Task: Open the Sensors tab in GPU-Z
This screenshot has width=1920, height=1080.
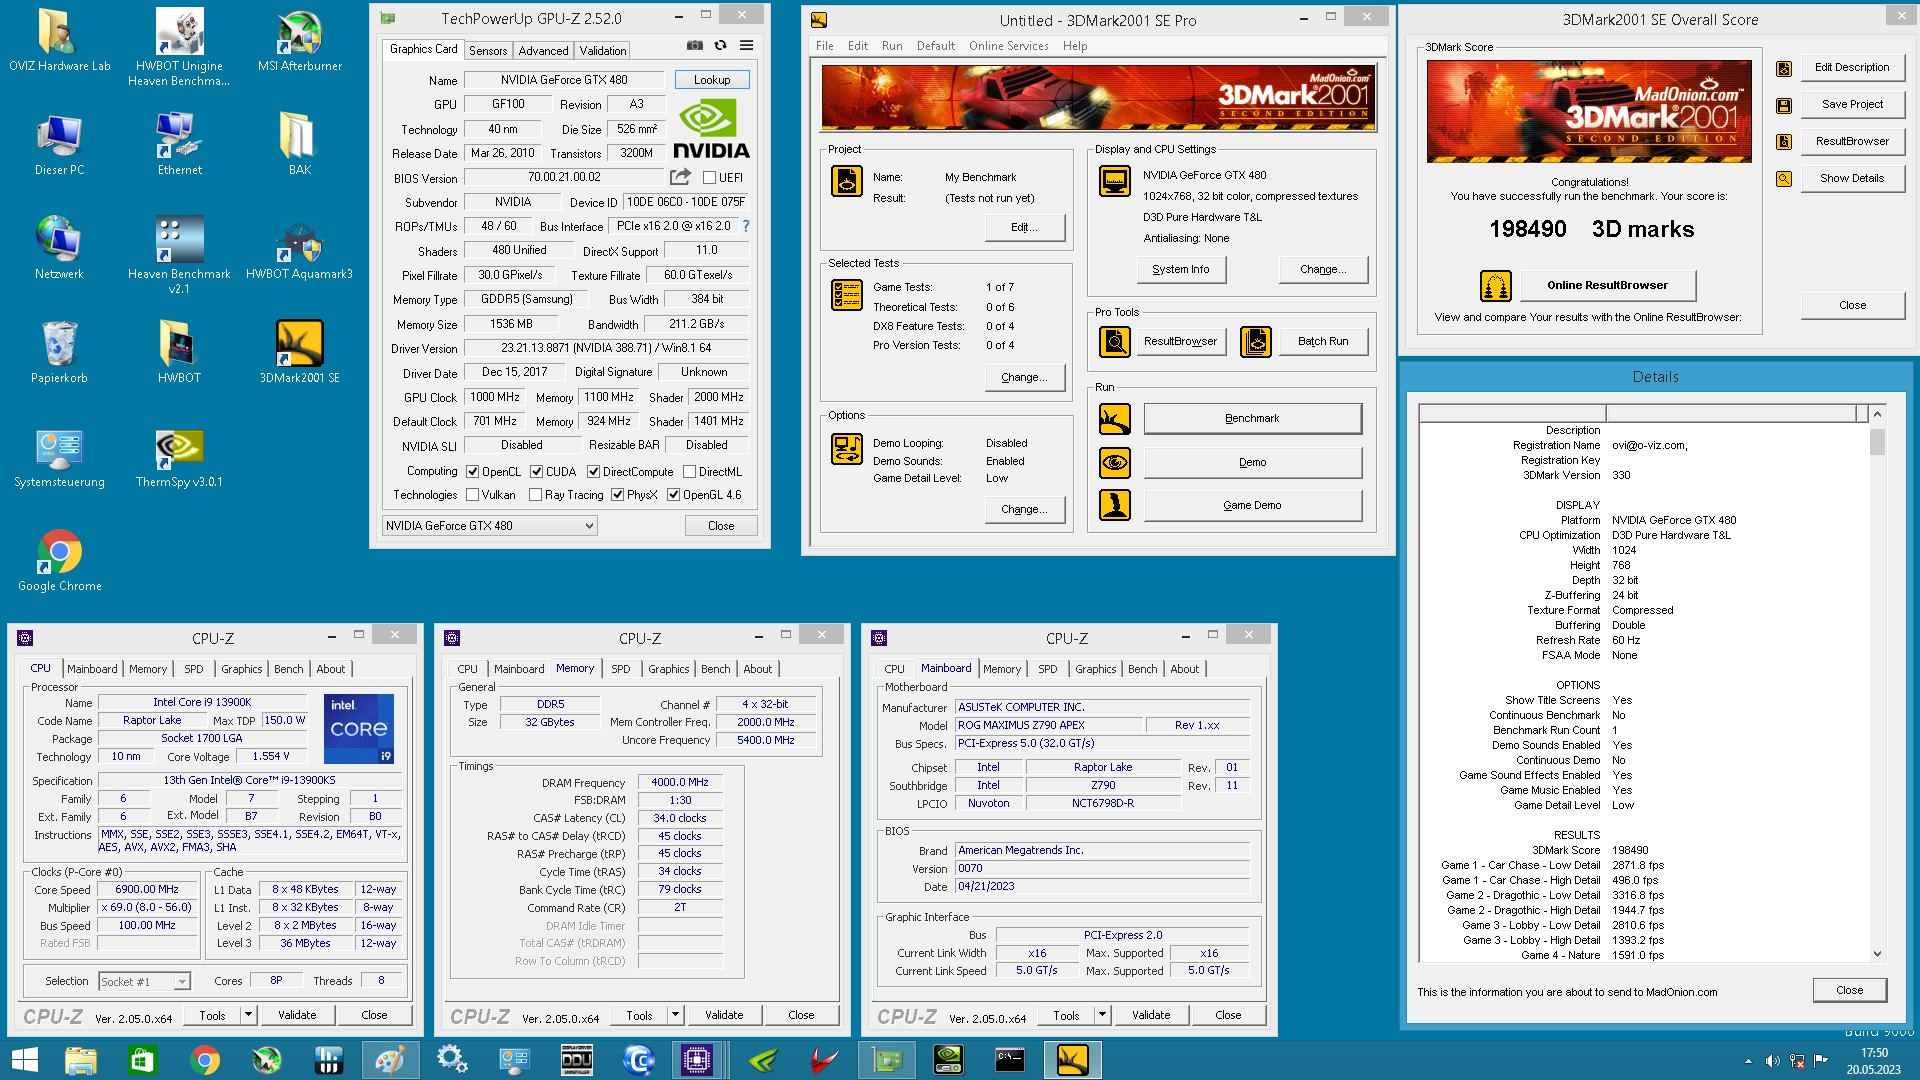Action: (488, 51)
